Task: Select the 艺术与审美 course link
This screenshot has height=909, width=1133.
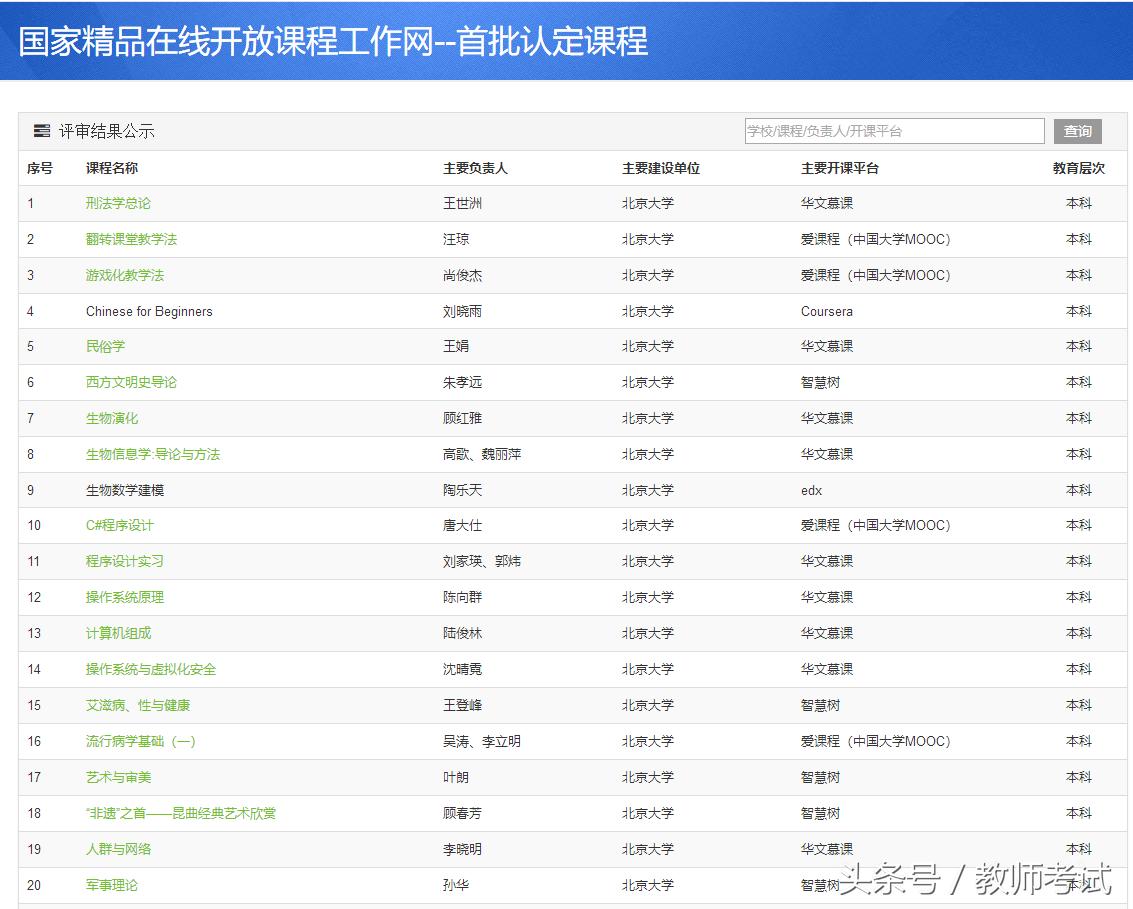Action: [117, 777]
